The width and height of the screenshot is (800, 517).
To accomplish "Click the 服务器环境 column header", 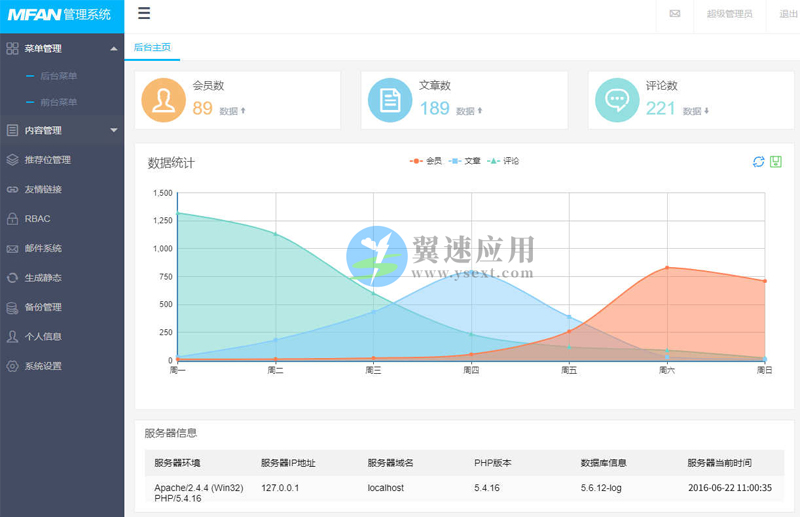I will pyautogui.click(x=177, y=463).
